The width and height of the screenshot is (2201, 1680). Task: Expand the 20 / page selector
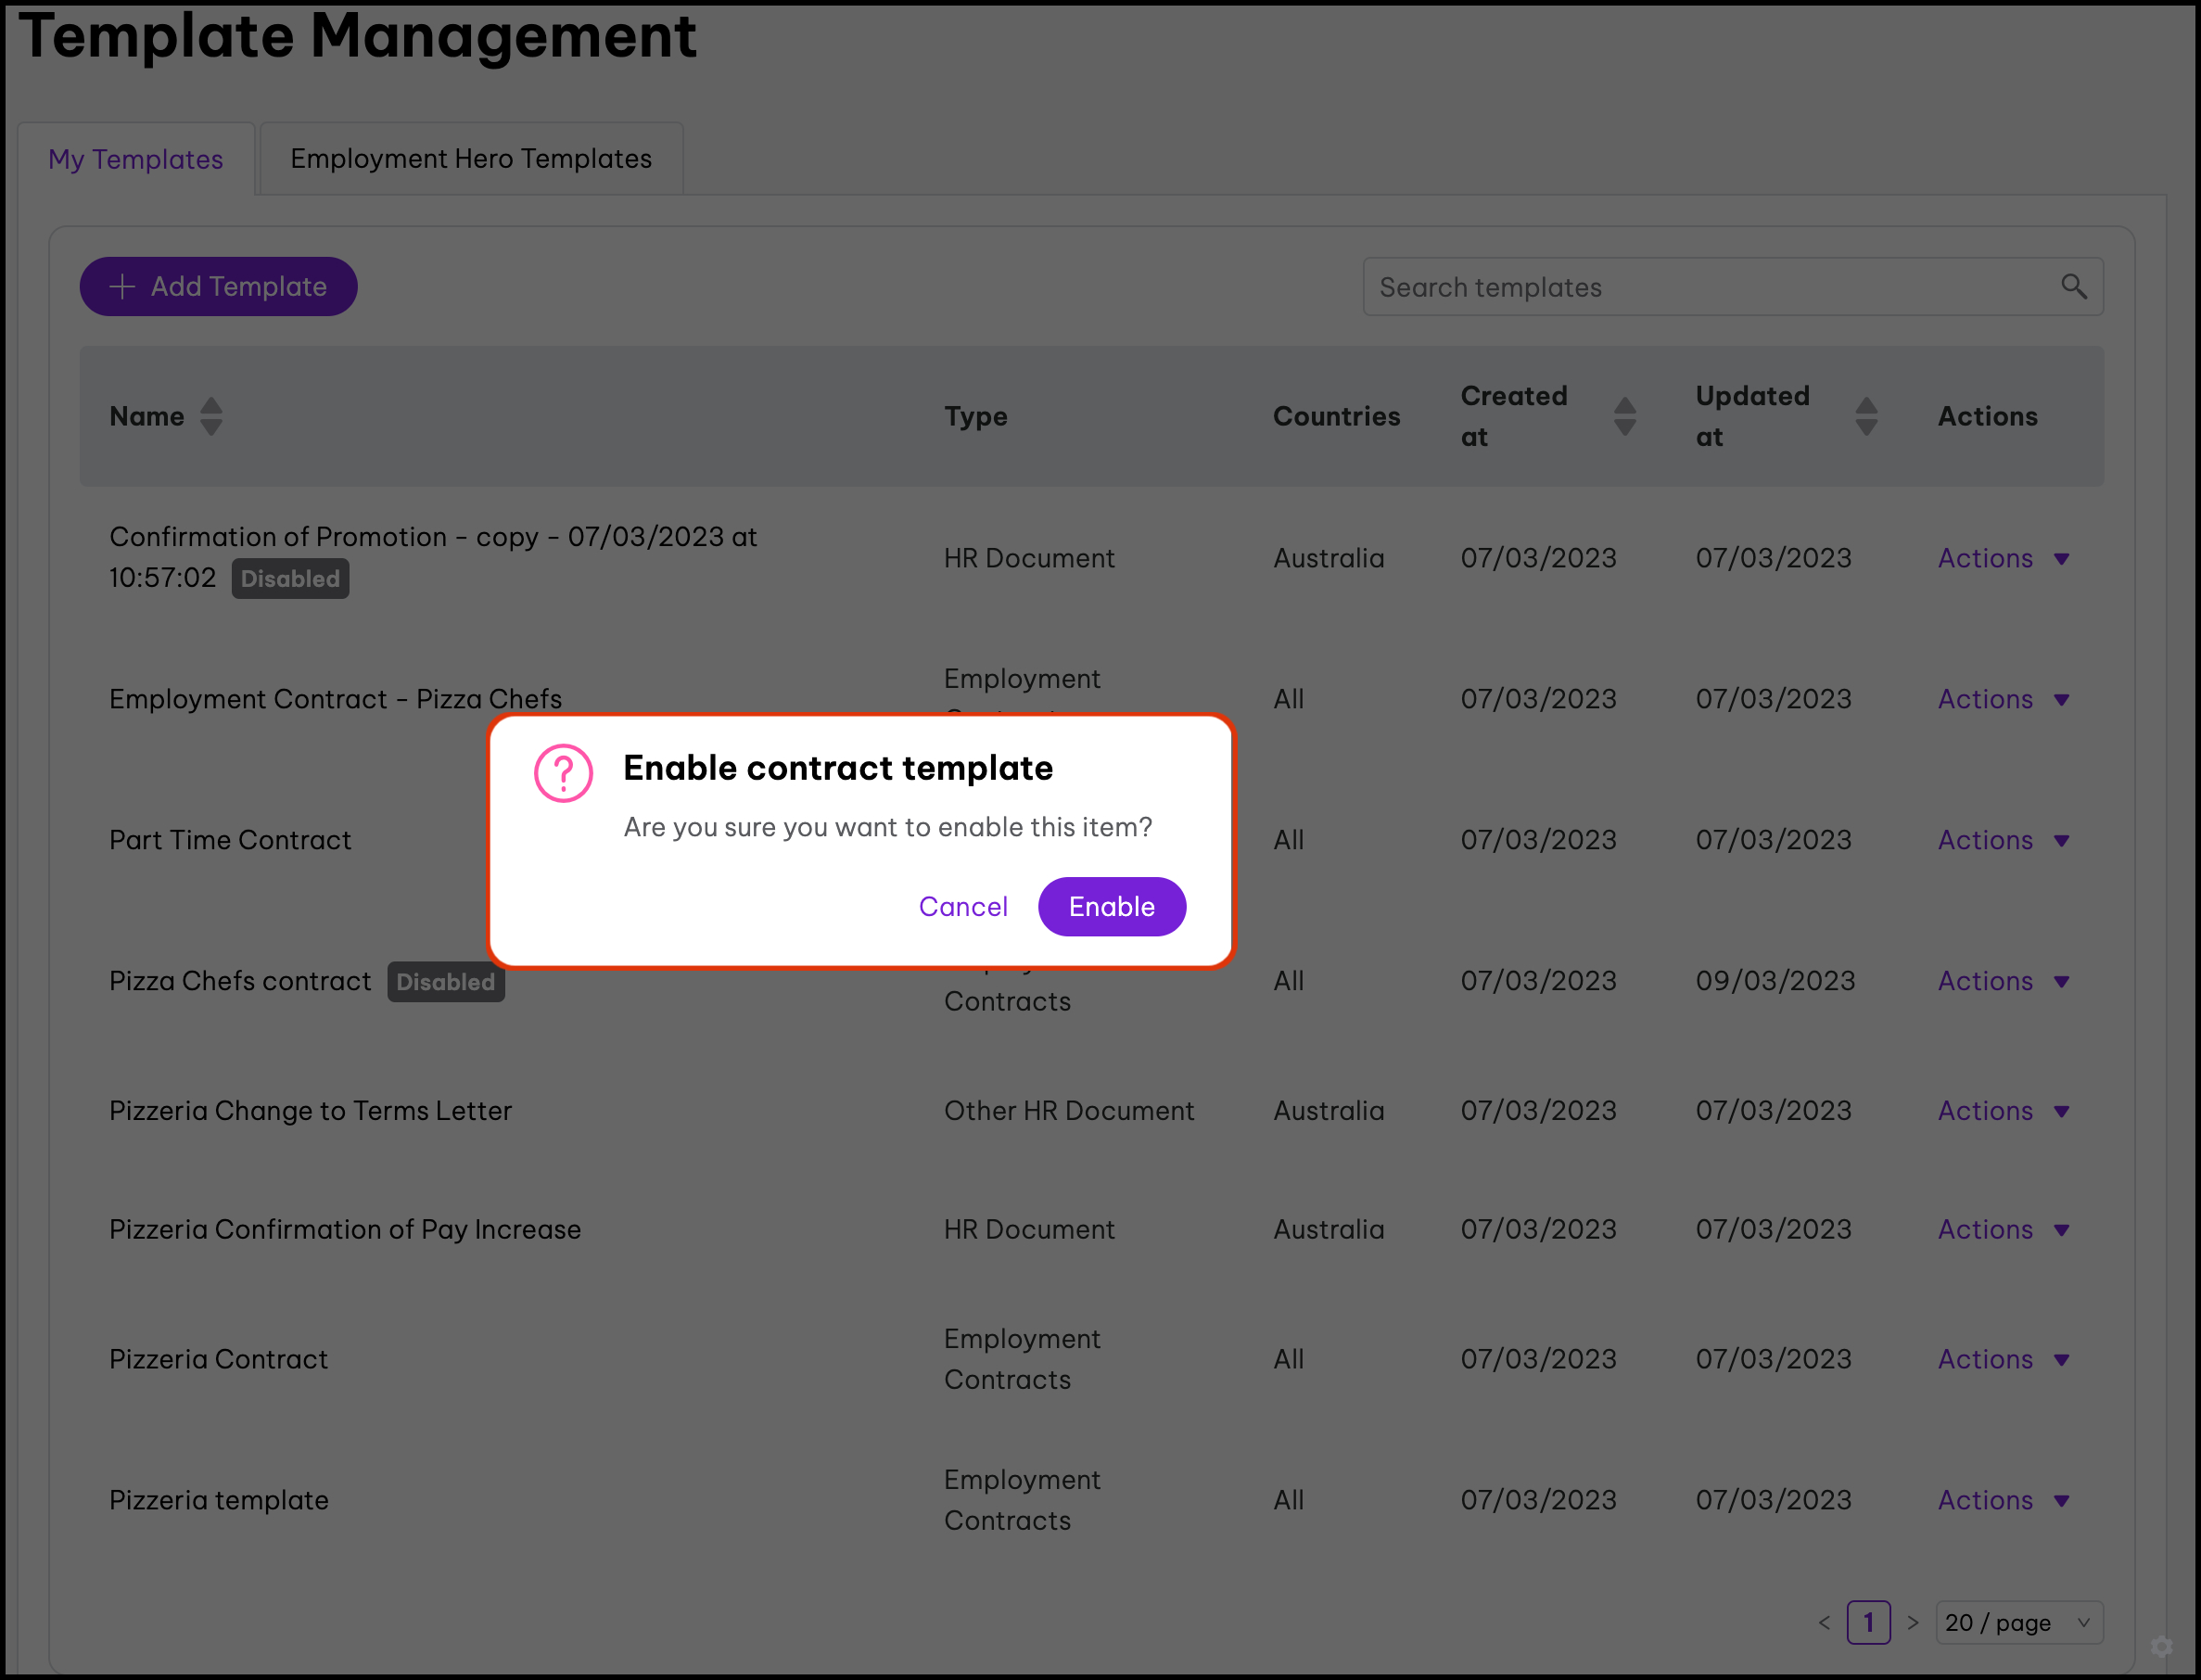tap(2019, 1623)
